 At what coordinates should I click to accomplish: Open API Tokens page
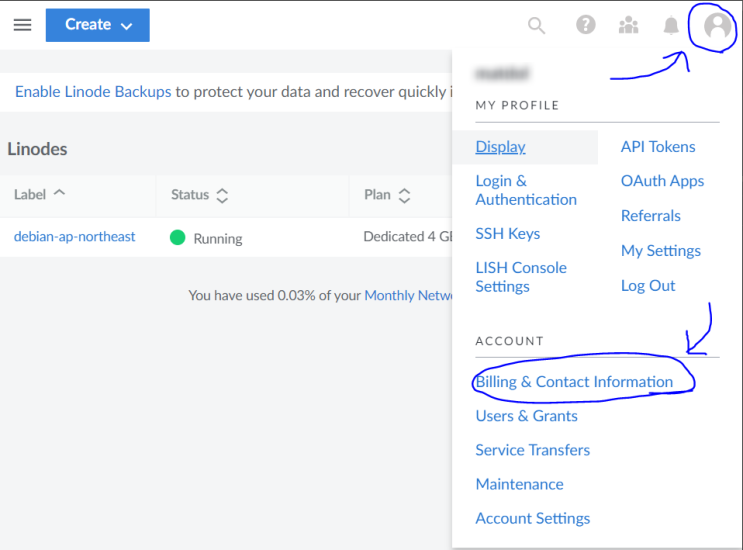click(658, 147)
